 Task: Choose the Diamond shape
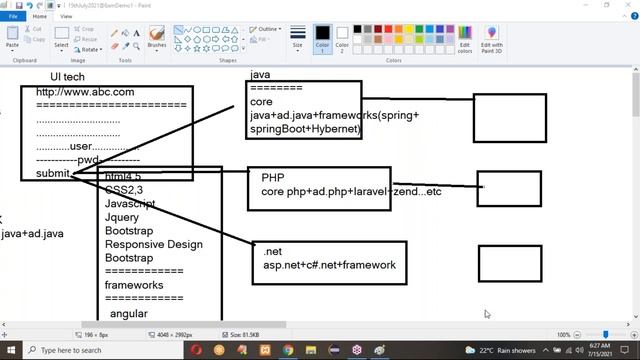tap(188, 39)
